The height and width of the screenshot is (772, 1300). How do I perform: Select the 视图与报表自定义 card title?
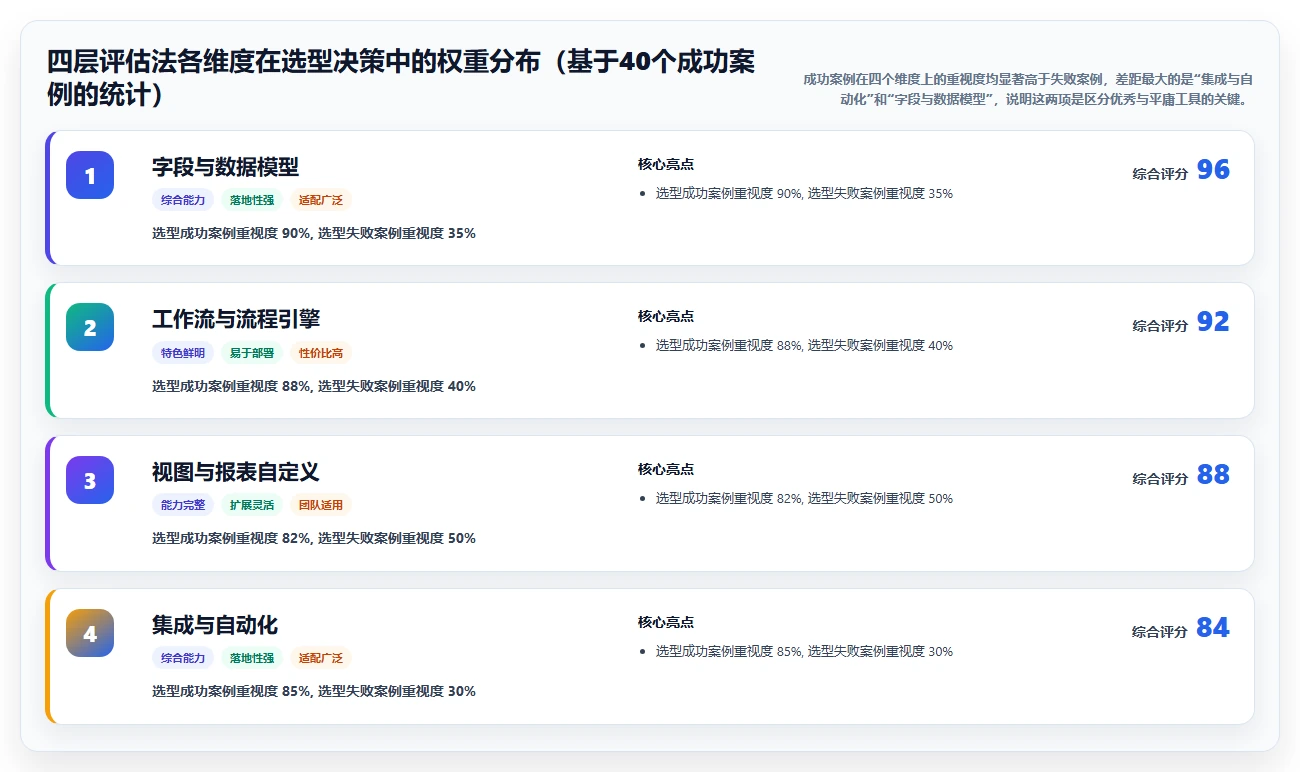point(236,472)
